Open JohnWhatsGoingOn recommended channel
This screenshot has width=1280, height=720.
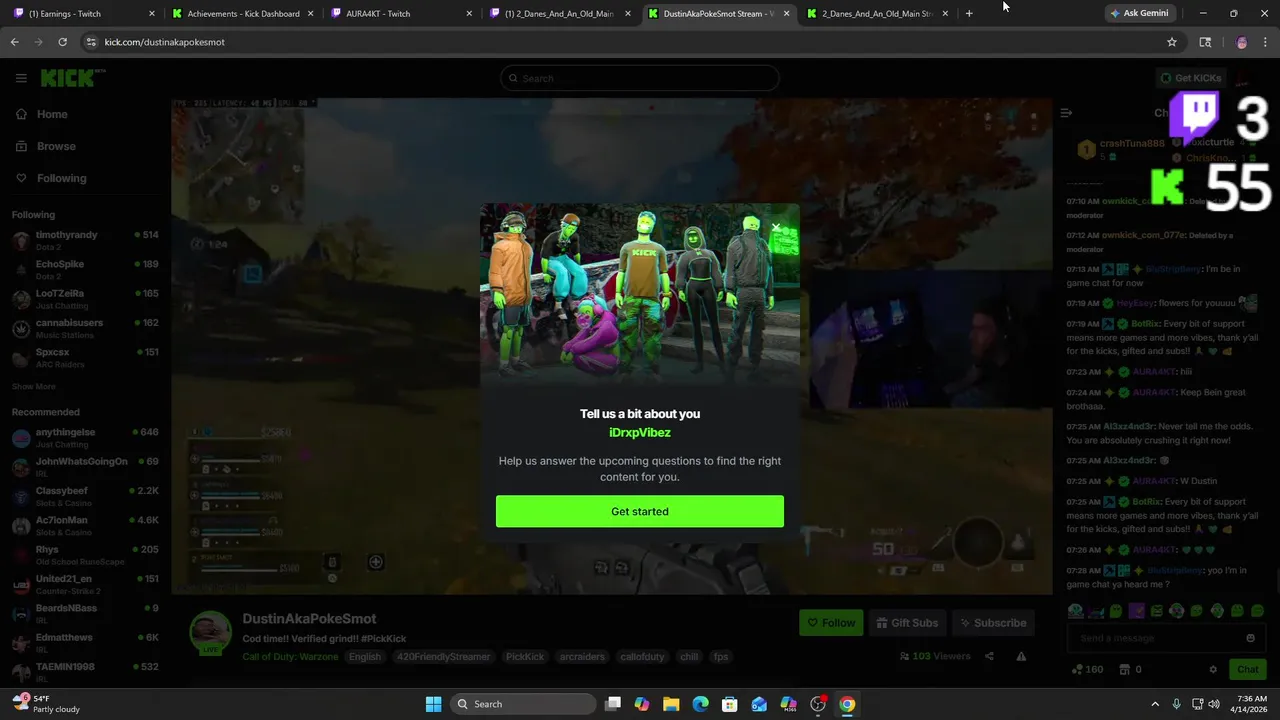pyautogui.click(x=85, y=467)
